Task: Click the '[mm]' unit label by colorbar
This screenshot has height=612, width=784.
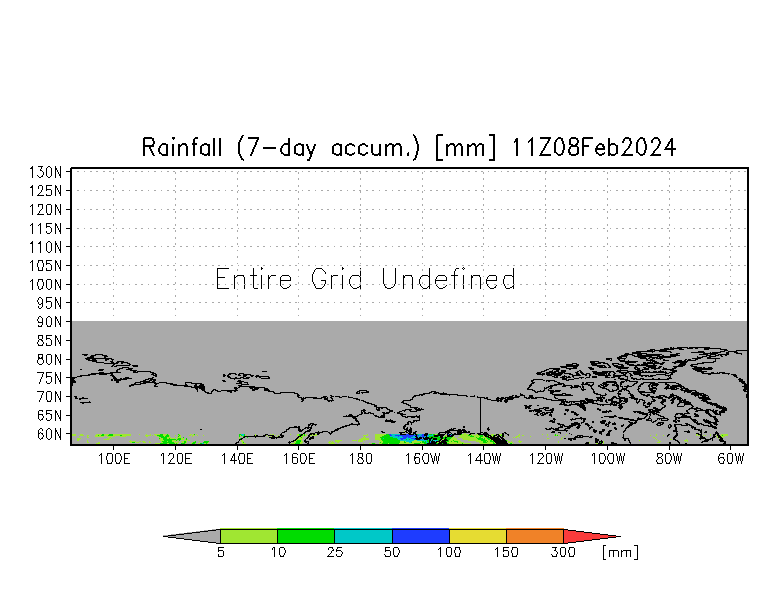Action: coord(620,552)
